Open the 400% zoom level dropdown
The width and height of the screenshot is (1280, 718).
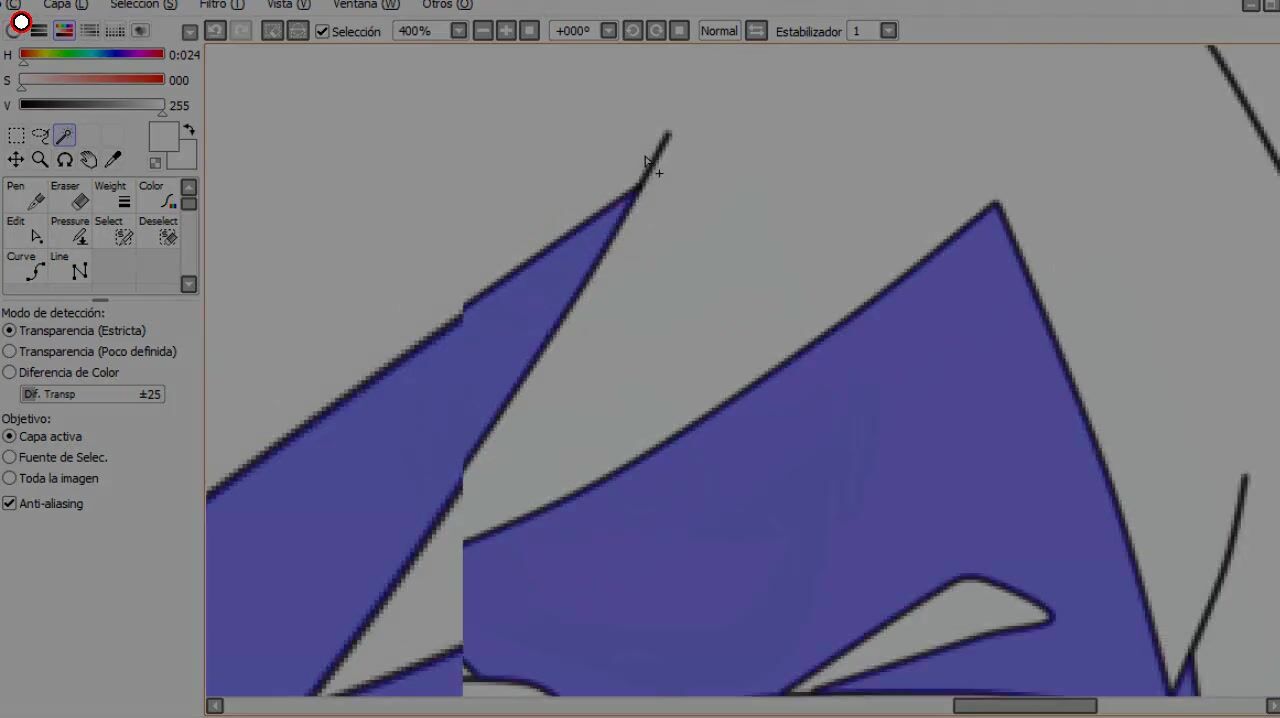coord(458,32)
